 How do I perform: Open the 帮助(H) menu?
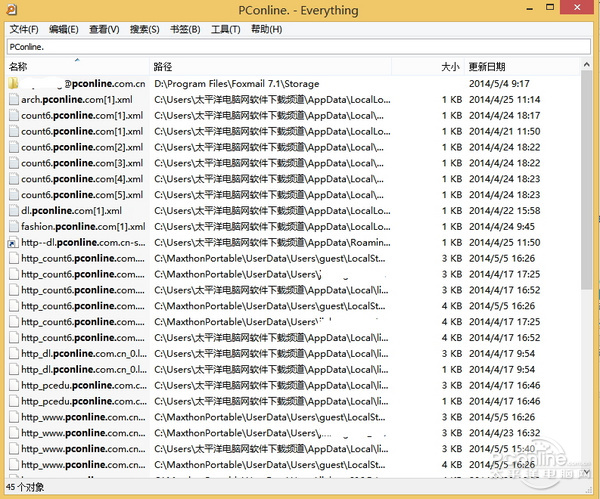tap(266, 29)
